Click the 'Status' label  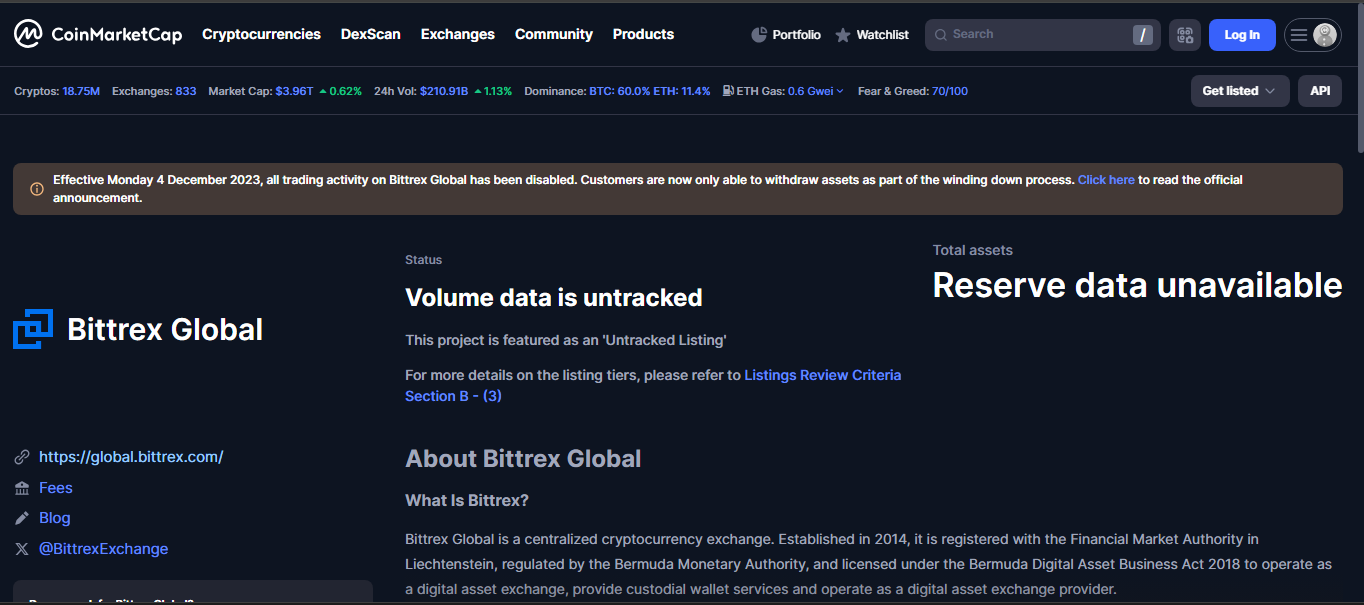point(423,260)
